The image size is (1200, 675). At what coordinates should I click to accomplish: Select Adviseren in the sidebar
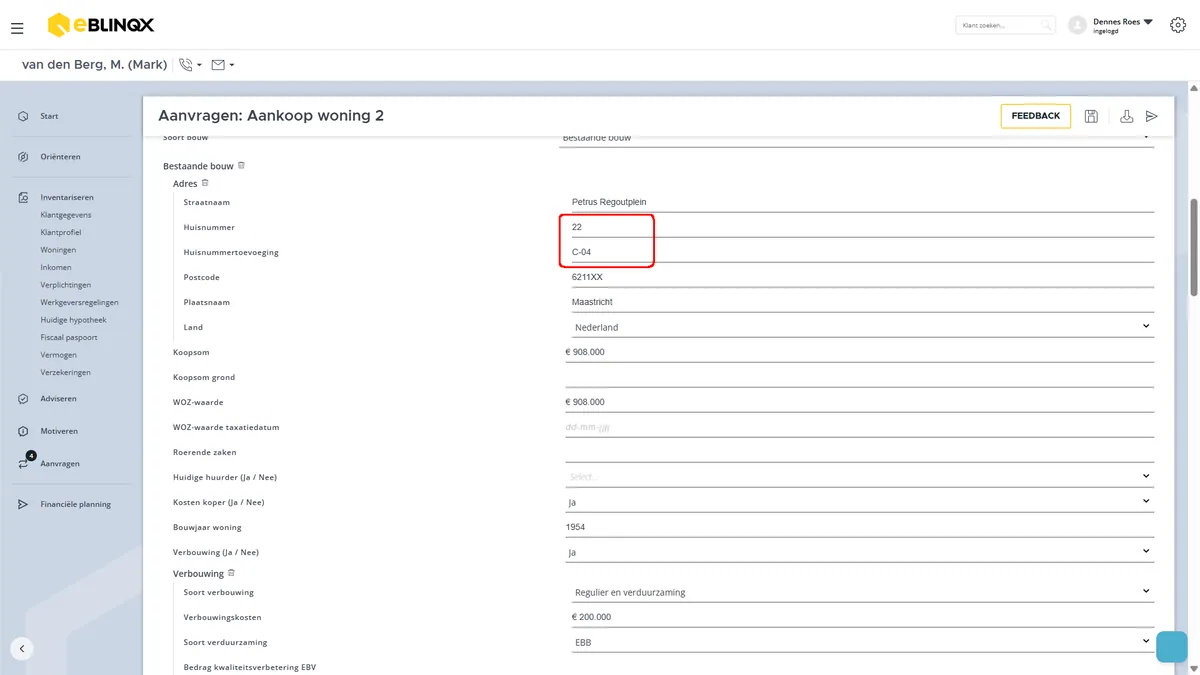click(58, 398)
